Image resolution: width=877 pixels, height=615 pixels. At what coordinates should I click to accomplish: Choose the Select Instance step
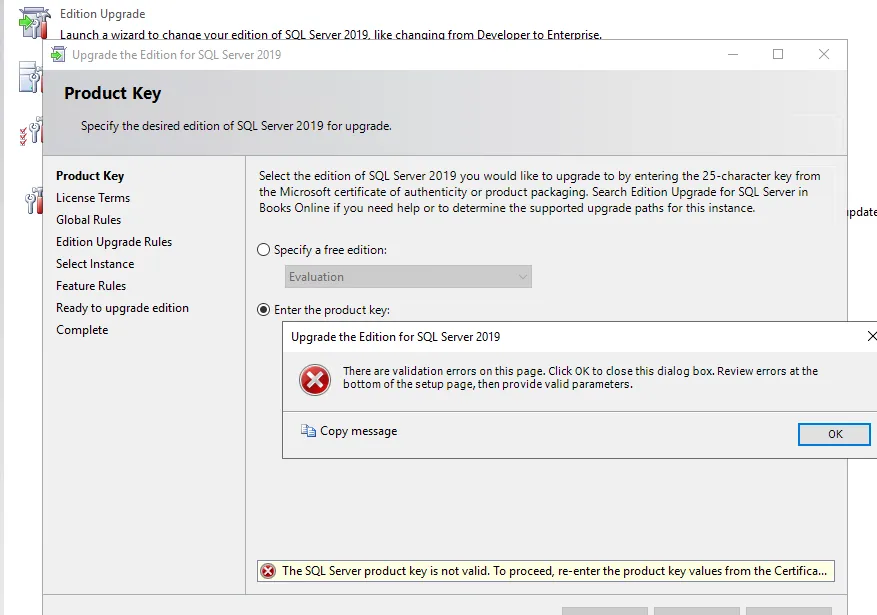pyautogui.click(x=95, y=264)
